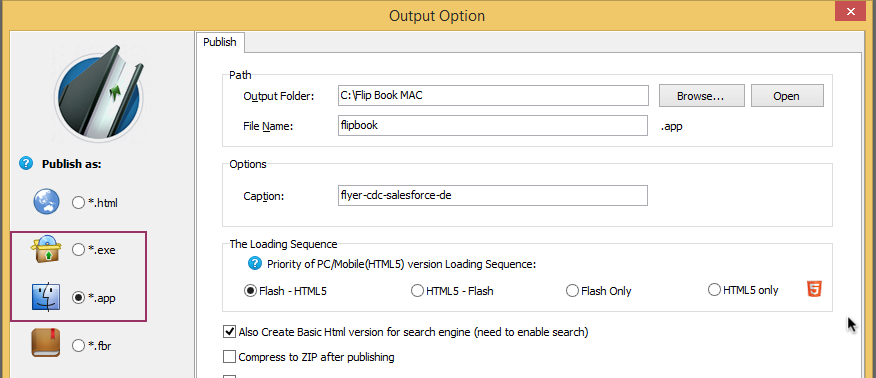This screenshot has height=378, width=876.
Task: Choose the Flash Only option
Action: tap(599, 291)
